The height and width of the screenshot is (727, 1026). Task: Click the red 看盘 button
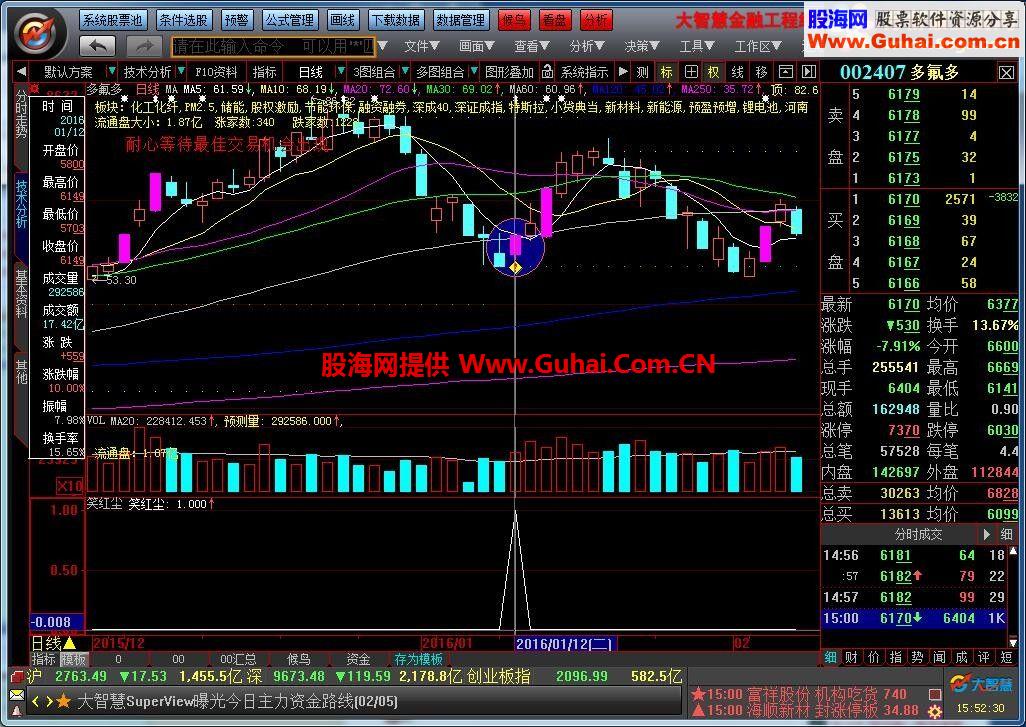[555, 20]
